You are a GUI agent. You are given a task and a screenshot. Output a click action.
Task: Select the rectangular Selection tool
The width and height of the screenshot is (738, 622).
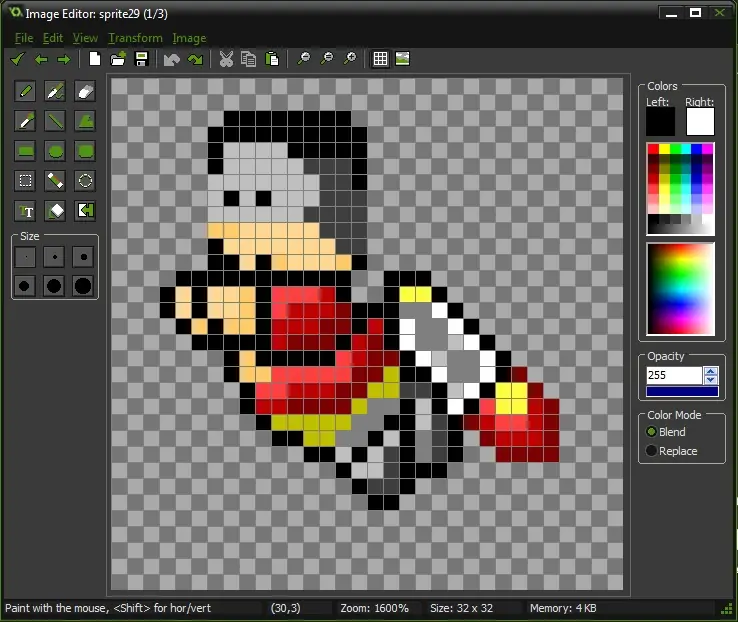[x=25, y=181]
